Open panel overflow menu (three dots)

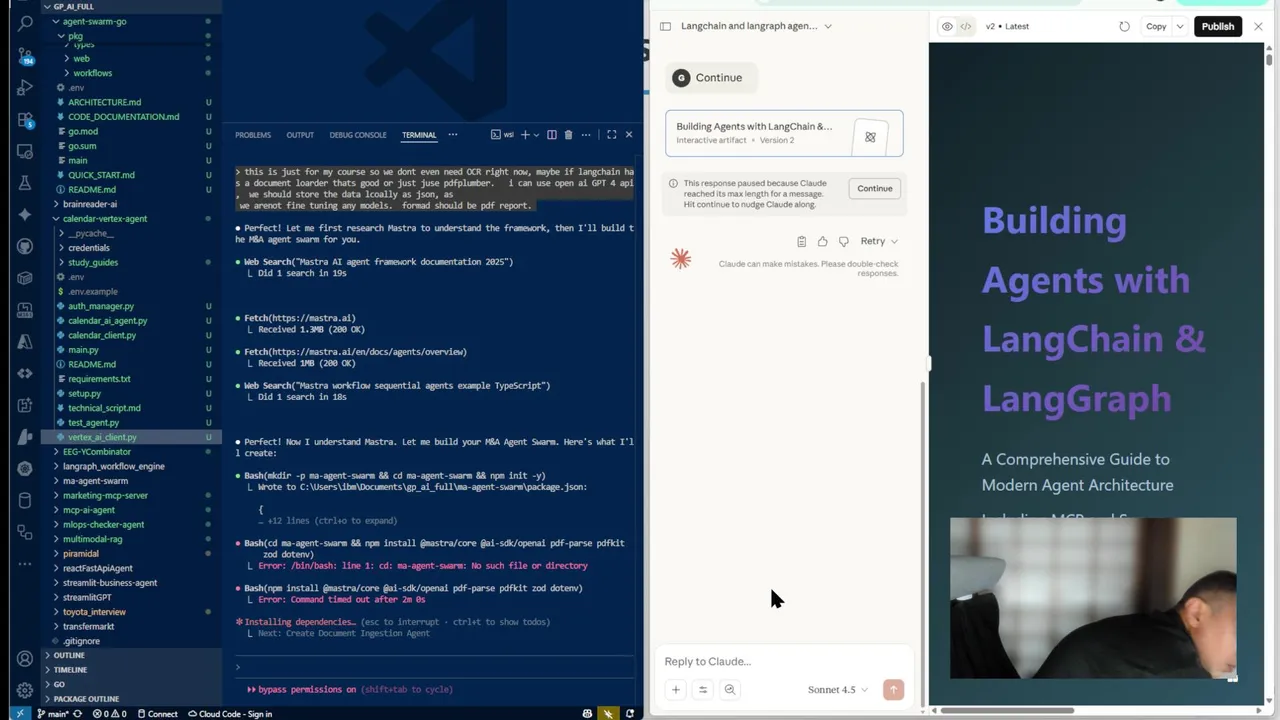452,135
